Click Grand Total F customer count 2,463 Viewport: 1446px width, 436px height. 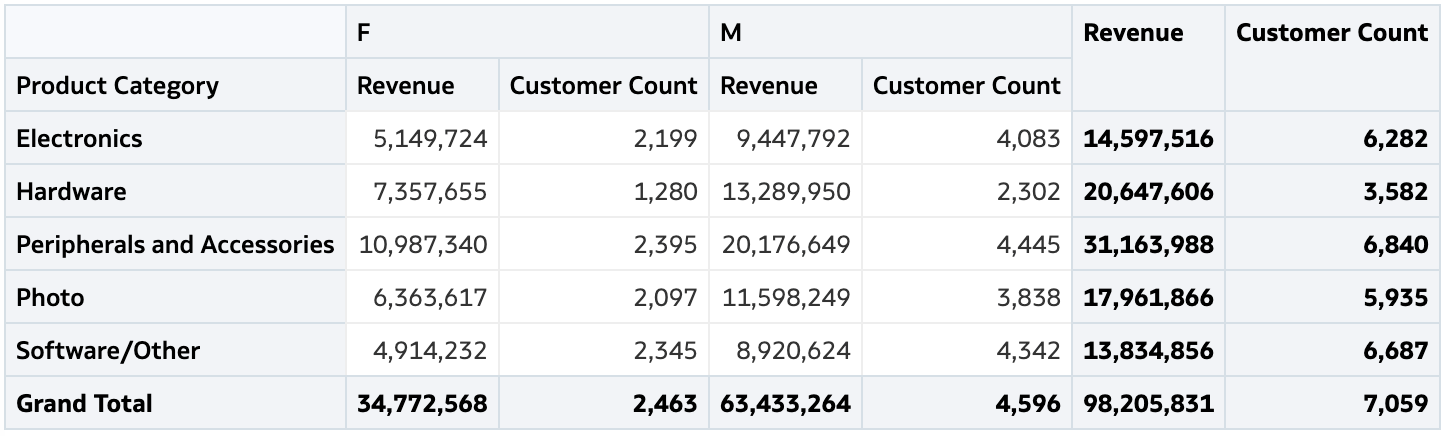pyautogui.click(x=604, y=403)
